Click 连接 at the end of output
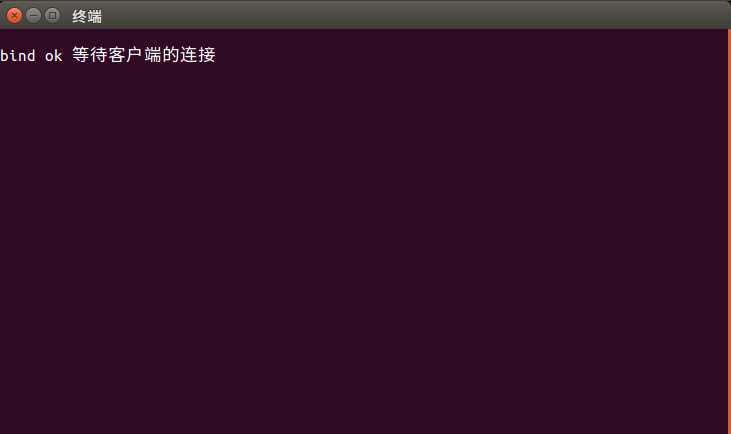This screenshot has width=731, height=434. (198, 55)
